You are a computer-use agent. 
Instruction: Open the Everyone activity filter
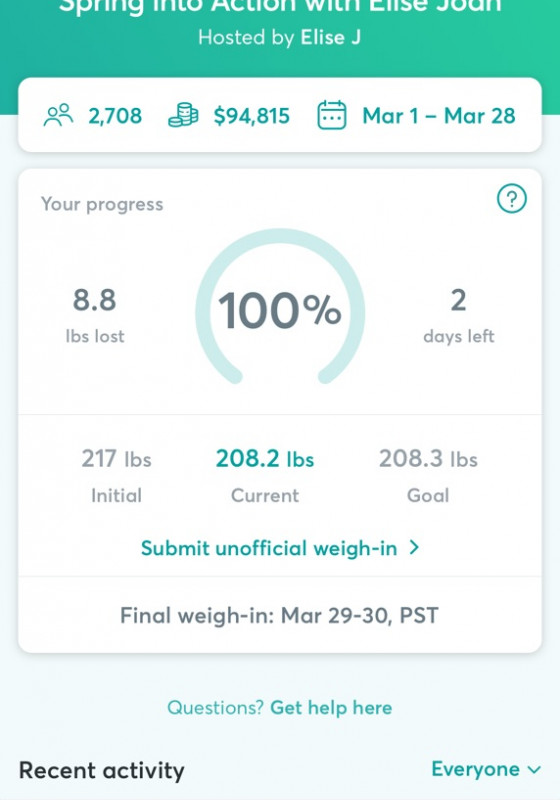(x=486, y=769)
